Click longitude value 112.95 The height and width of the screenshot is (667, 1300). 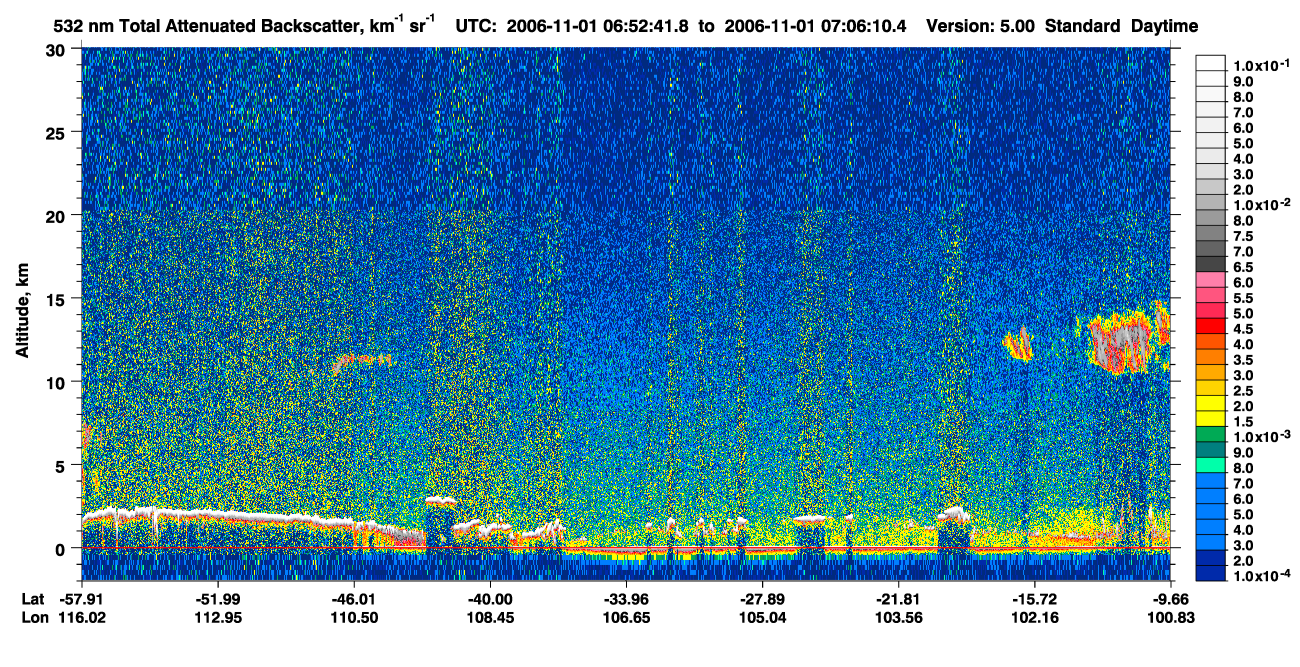click(x=219, y=617)
